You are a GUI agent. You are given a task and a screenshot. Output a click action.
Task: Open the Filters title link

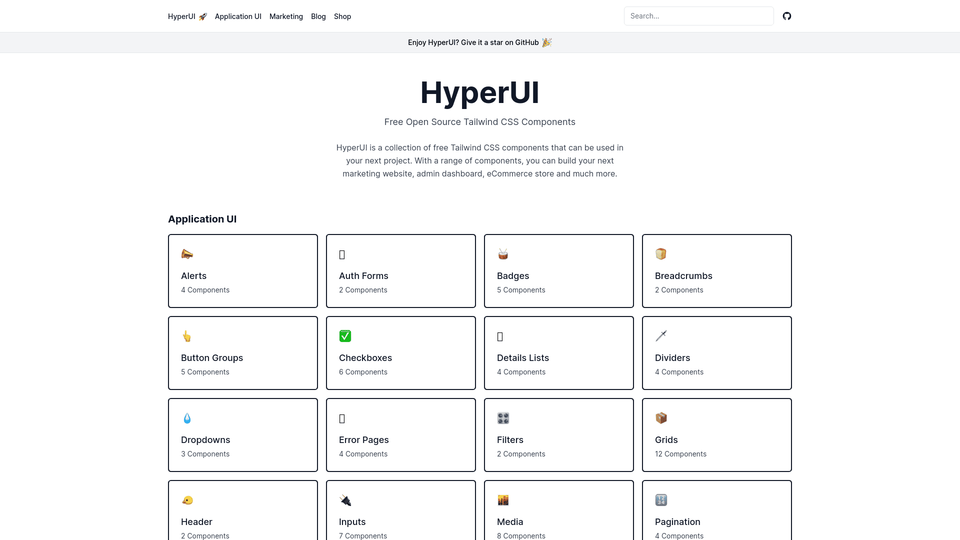coord(510,440)
